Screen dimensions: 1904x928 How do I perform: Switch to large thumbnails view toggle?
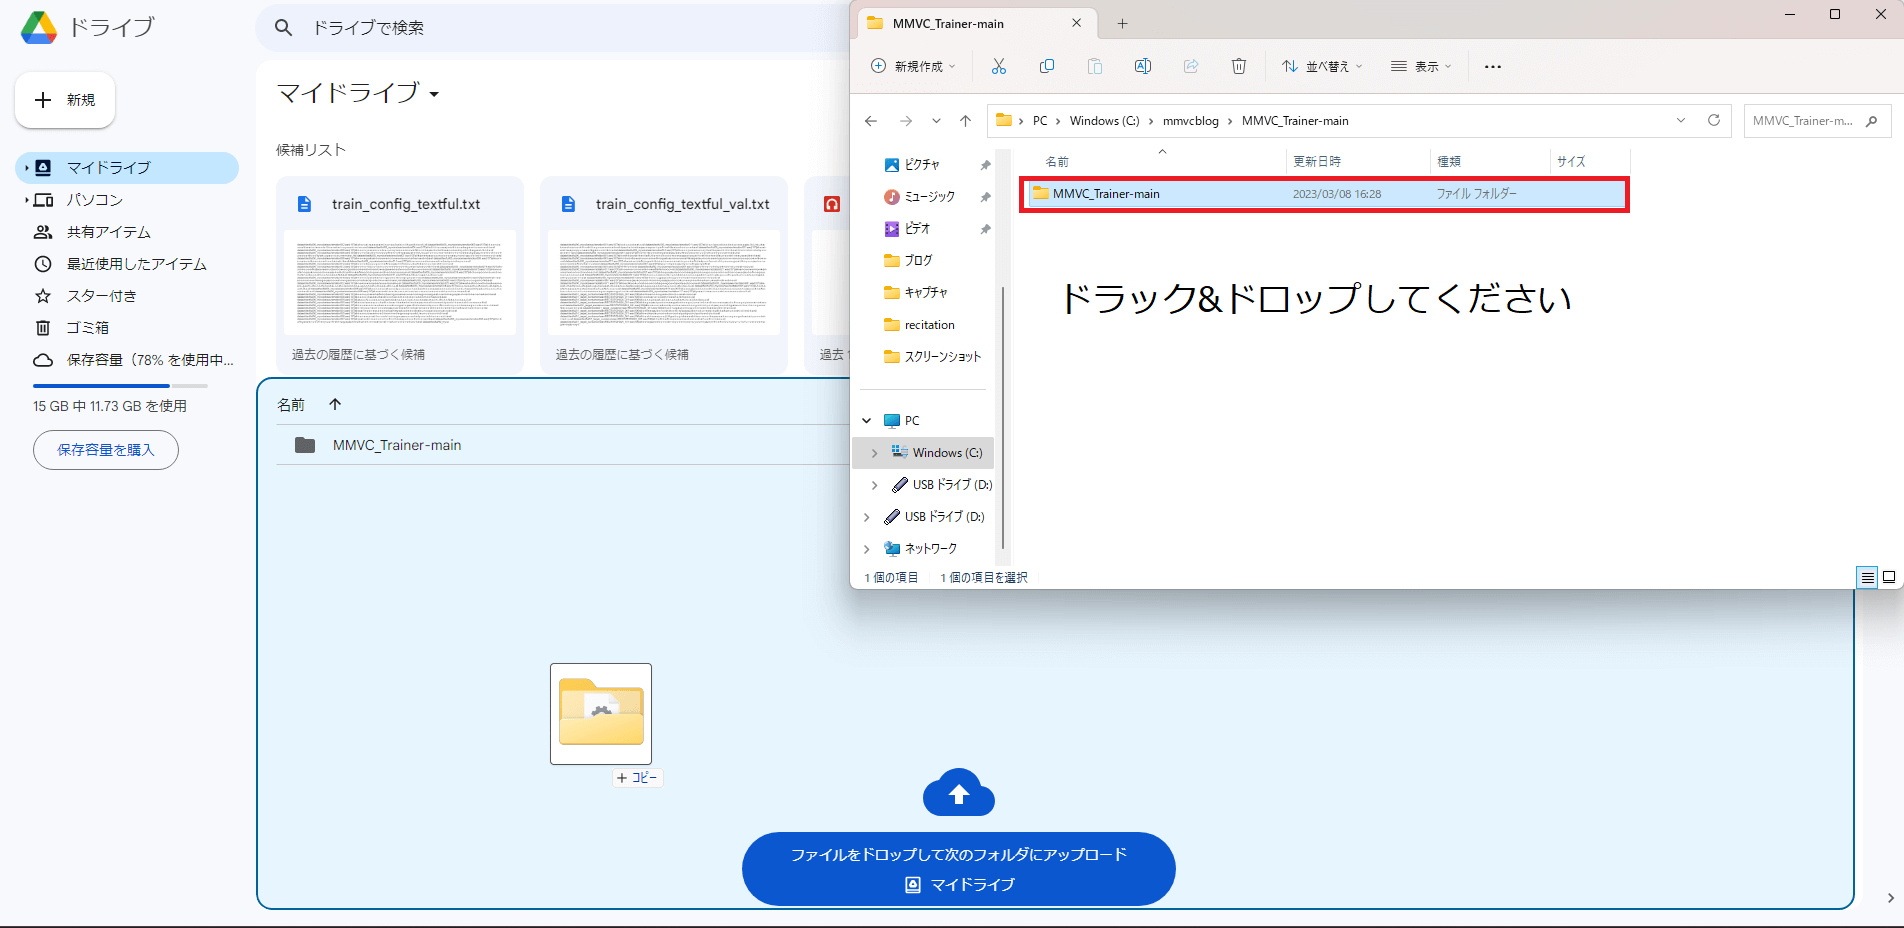click(x=1889, y=577)
